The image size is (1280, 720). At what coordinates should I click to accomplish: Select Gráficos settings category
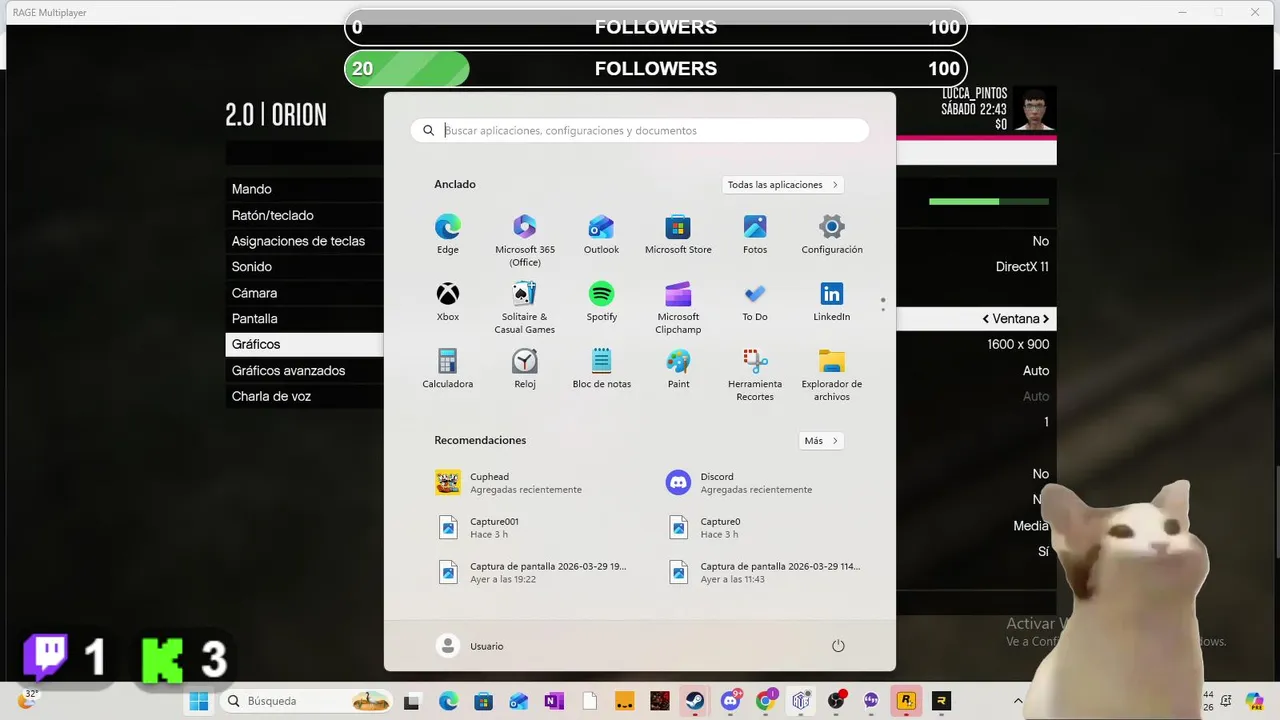(x=304, y=344)
